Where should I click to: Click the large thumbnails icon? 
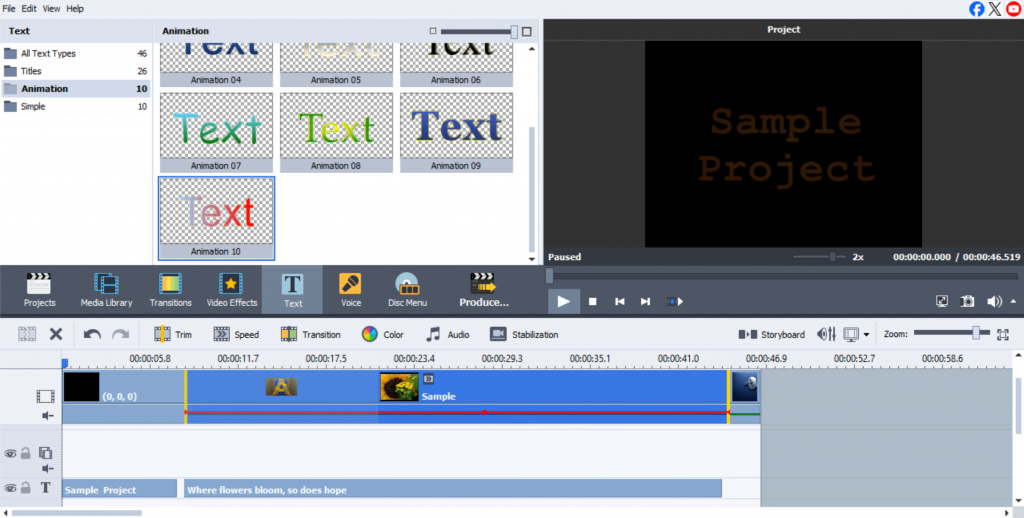point(526,31)
